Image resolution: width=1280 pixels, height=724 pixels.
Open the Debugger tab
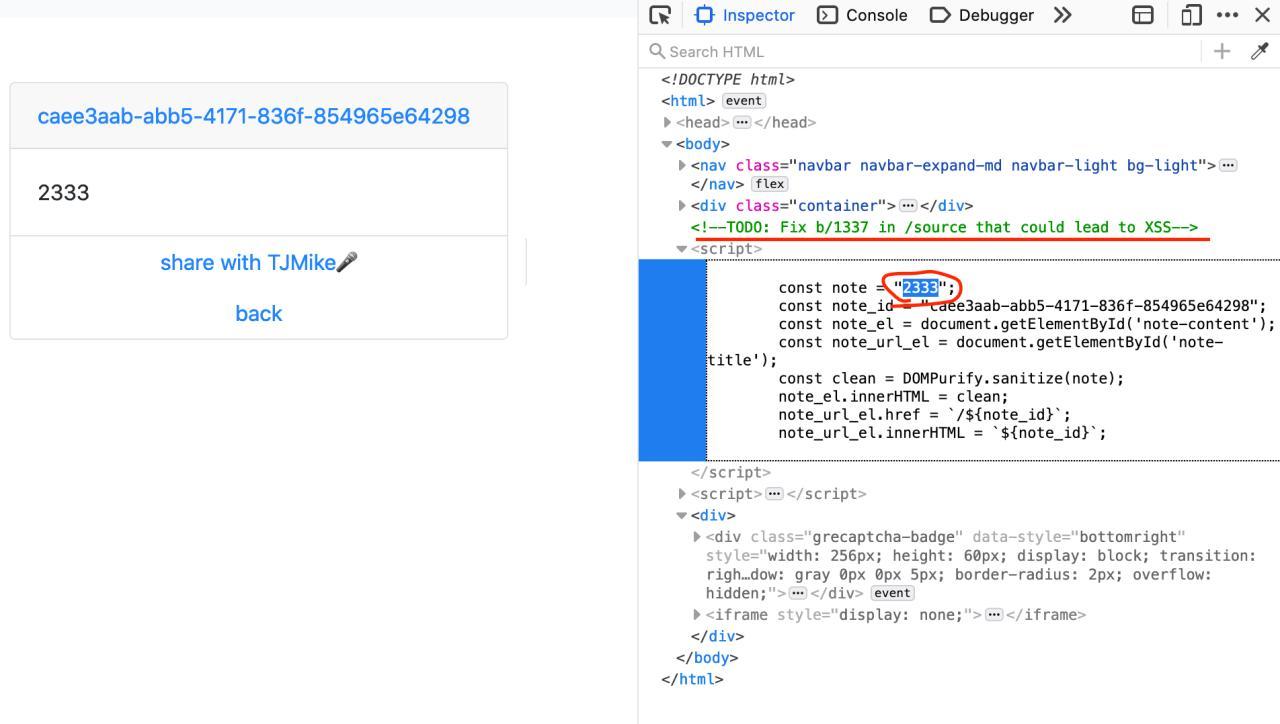[981, 15]
